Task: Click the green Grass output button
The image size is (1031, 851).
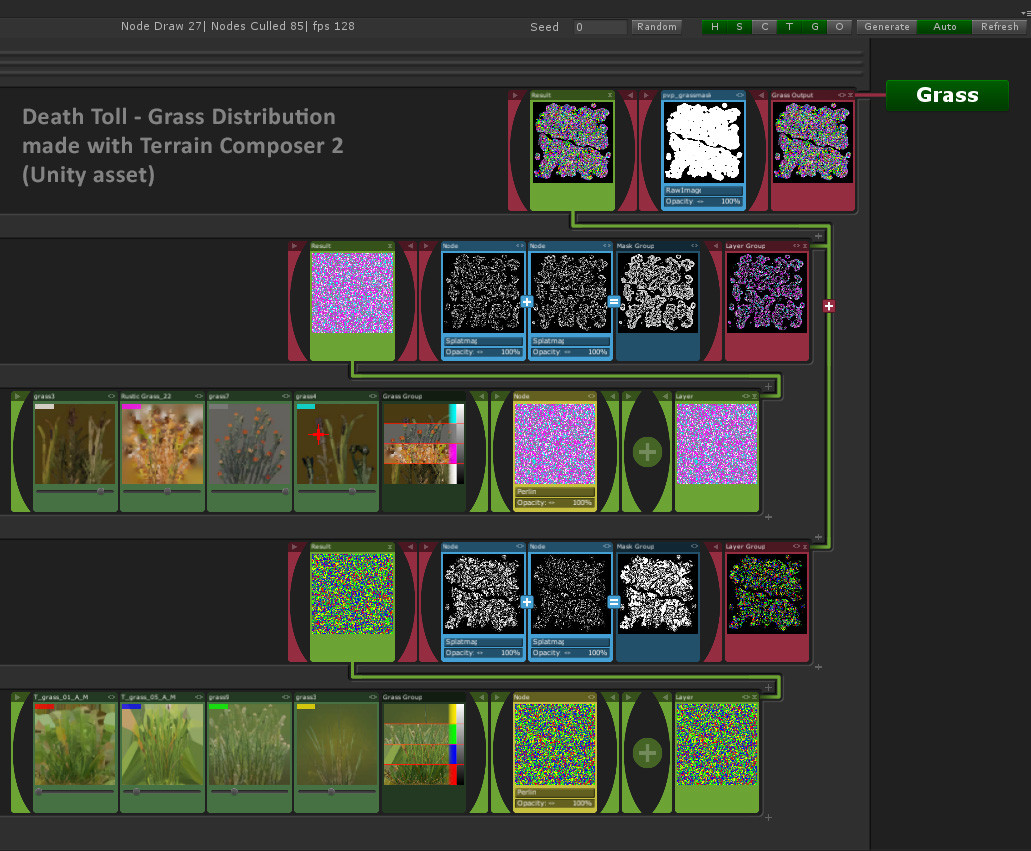Action: coord(947,95)
